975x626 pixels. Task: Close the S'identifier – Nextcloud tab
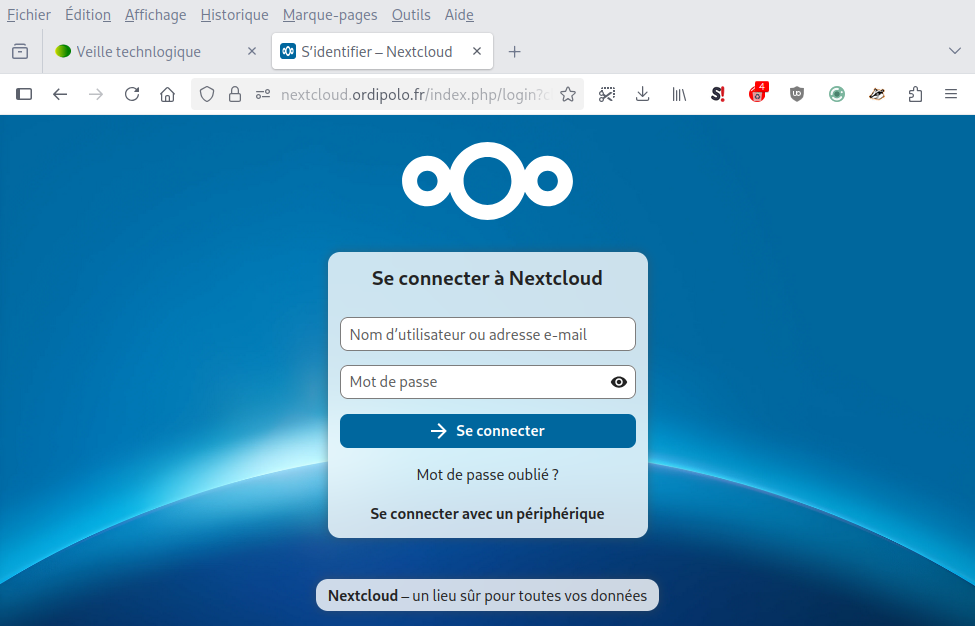[x=477, y=51]
